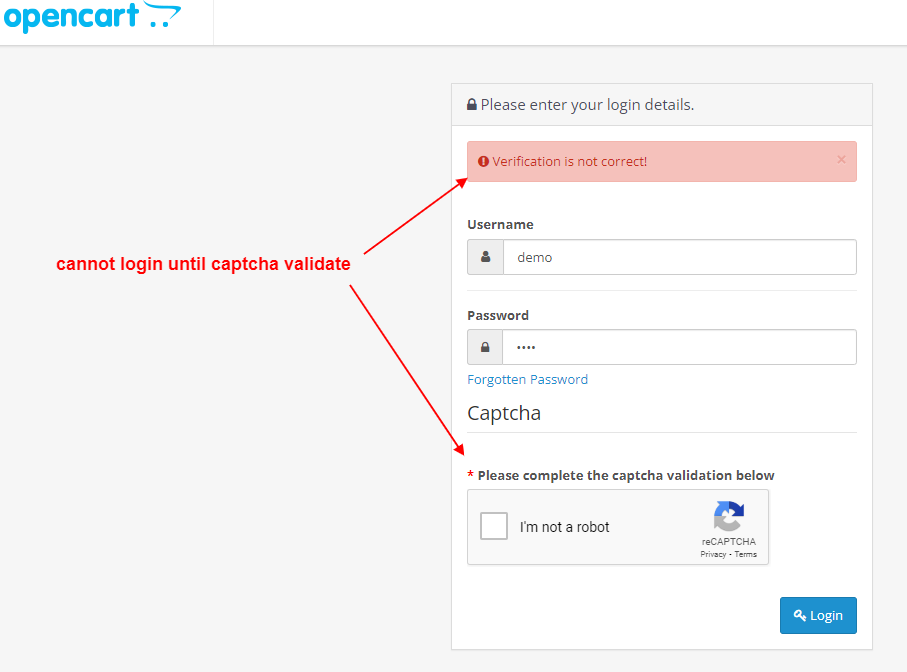
Task: Click the red exclamation icon in the alert
Action: pyautogui.click(x=483, y=162)
